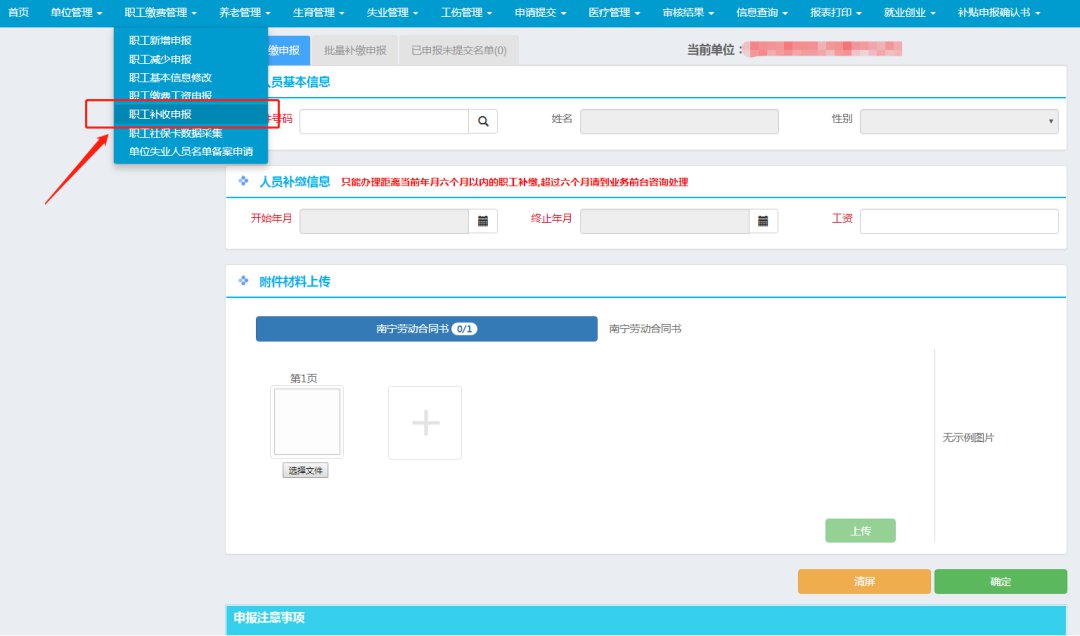The image size is (1080, 636).
Task: Click the ID number search magnifier icon
Action: click(x=483, y=121)
